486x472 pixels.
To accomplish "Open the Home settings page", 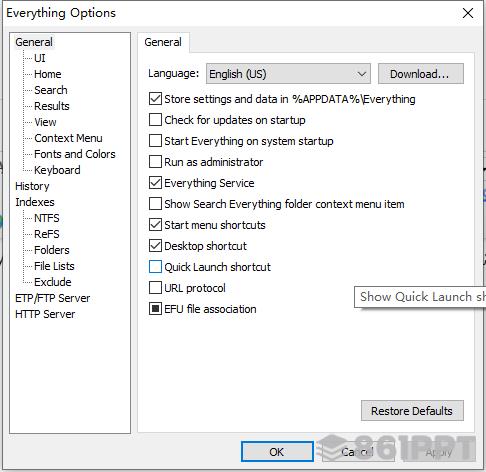I will [48, 74].
